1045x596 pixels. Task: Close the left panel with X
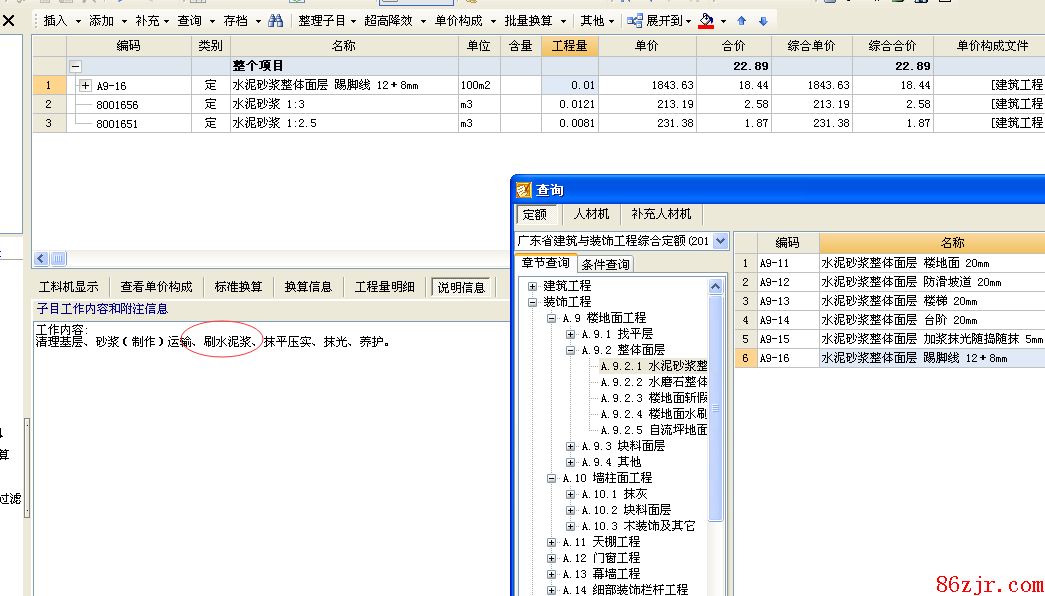click(9, 20)
